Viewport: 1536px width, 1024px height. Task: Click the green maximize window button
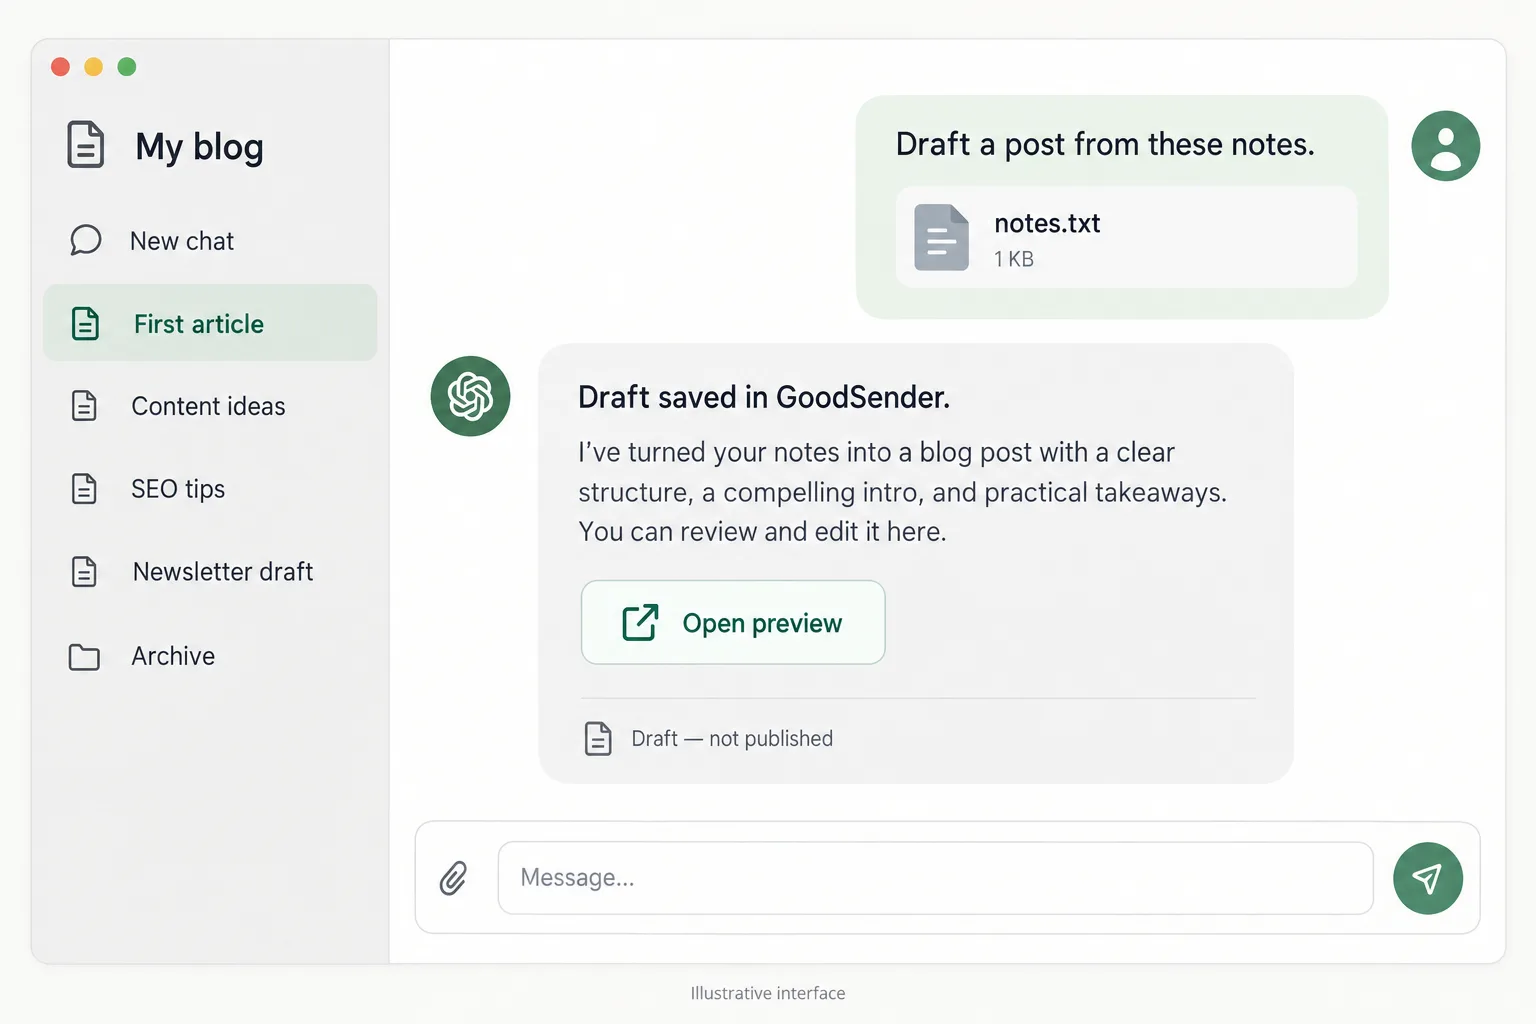[x=127, y=67]
